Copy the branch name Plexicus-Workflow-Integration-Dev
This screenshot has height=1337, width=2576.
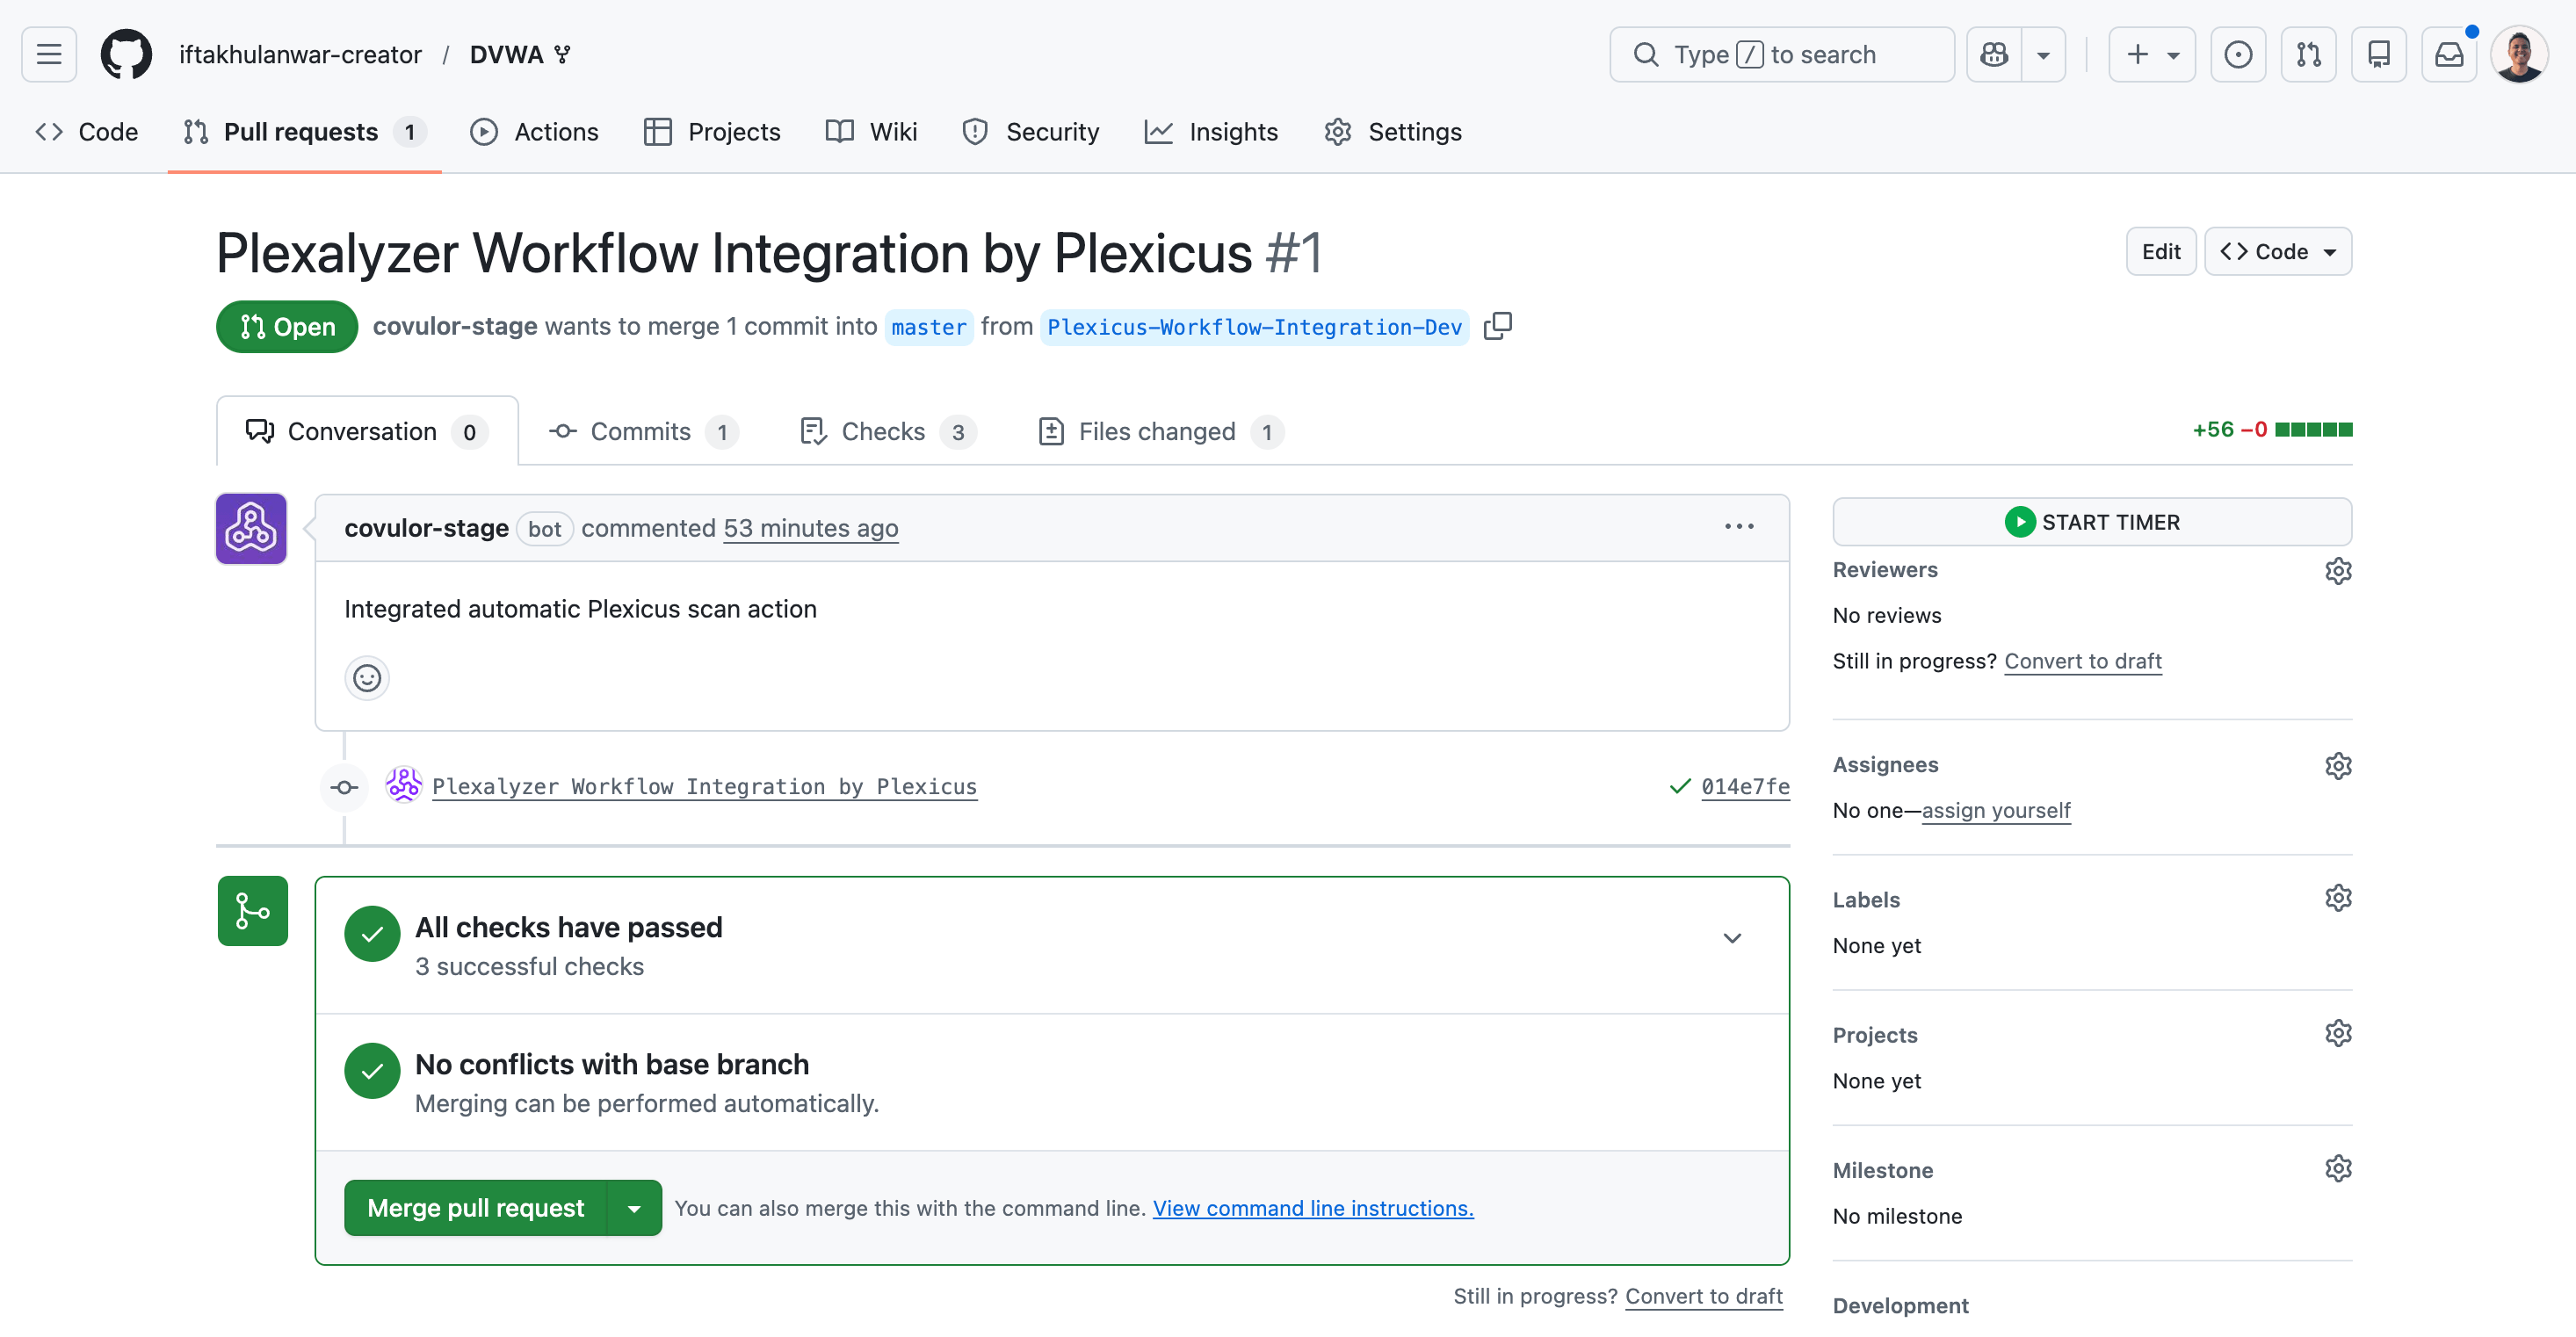tap(1498, 326)
